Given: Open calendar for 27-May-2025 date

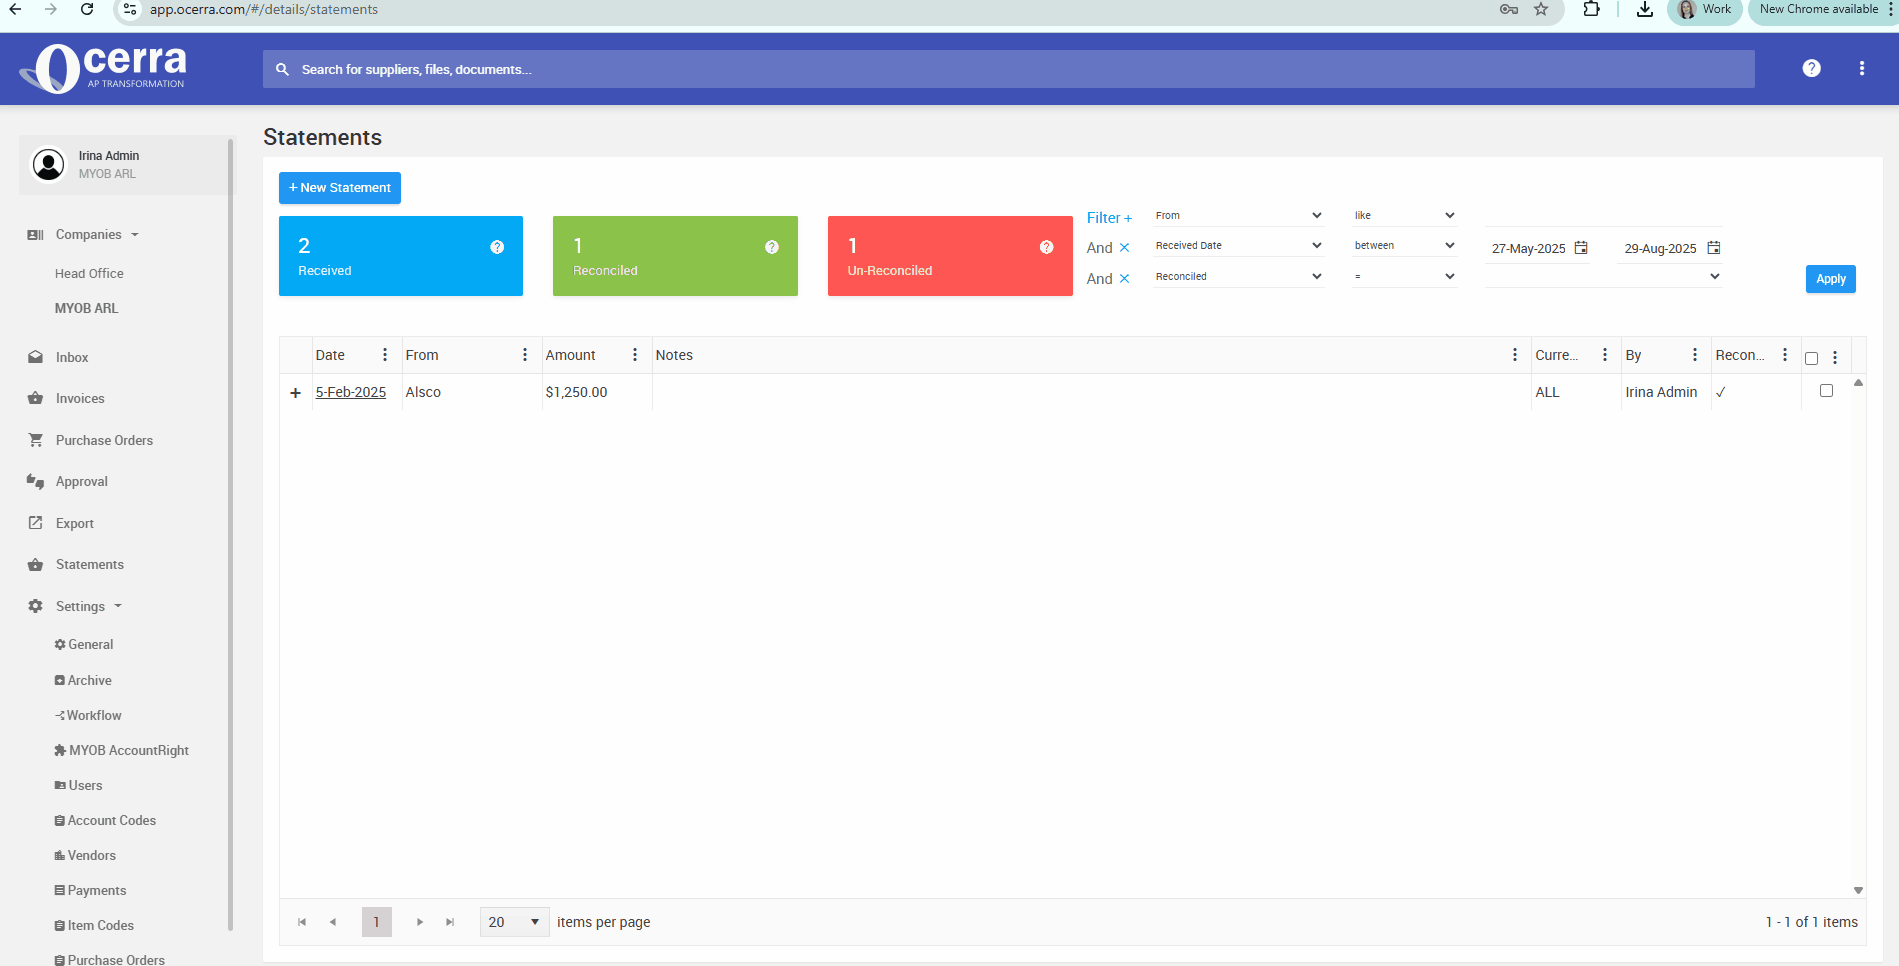Looking at the screenshot, I should pos(1581,248).
